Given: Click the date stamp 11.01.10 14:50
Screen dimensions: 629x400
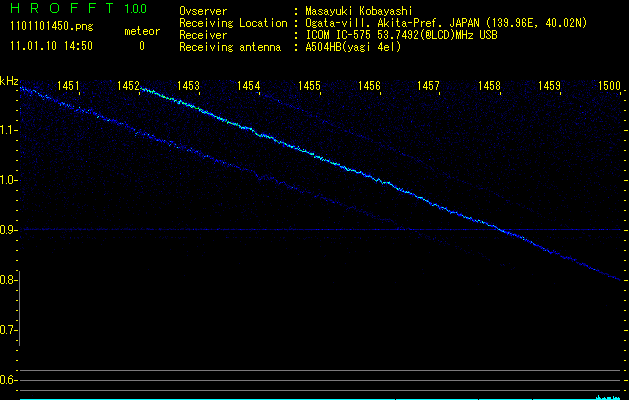Looking at the screenshot, I should click(x=51, y=46).
